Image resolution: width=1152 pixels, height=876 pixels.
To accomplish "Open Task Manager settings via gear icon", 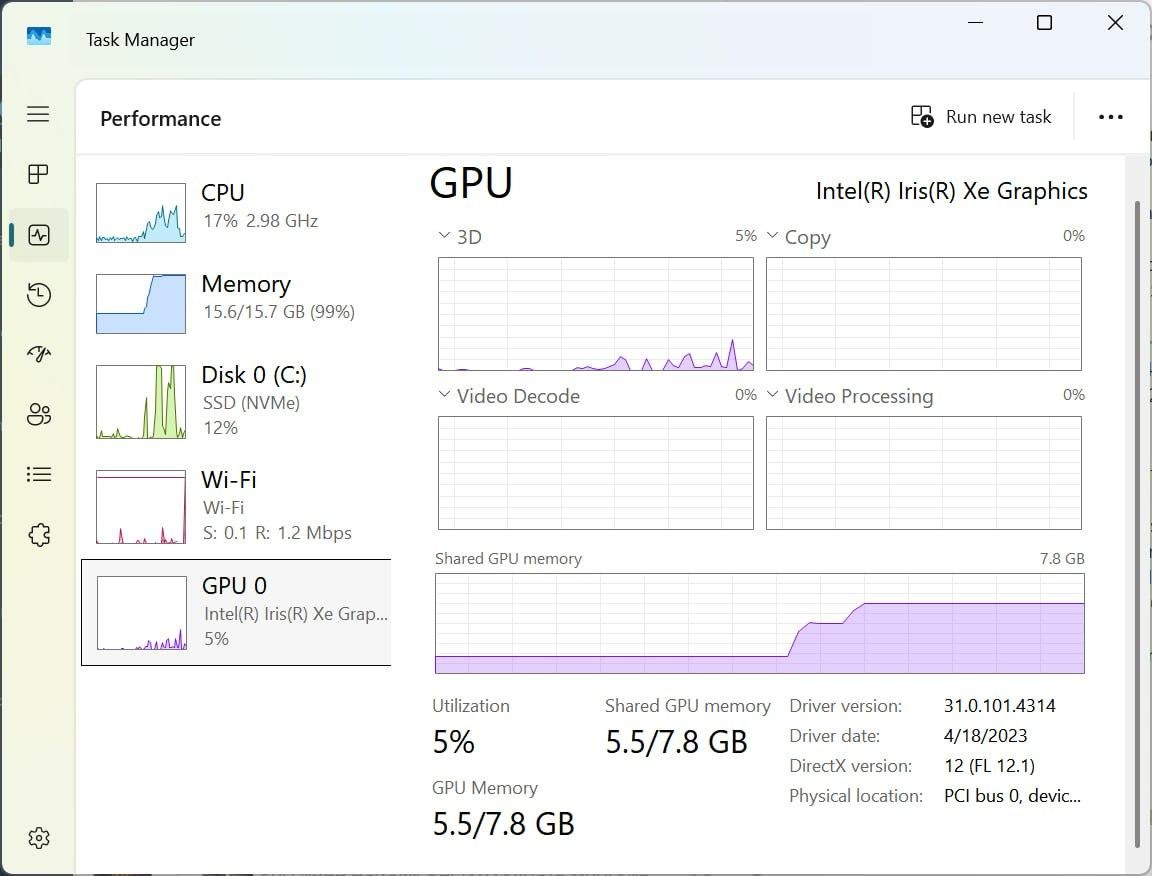I will [x=38, y=838].
